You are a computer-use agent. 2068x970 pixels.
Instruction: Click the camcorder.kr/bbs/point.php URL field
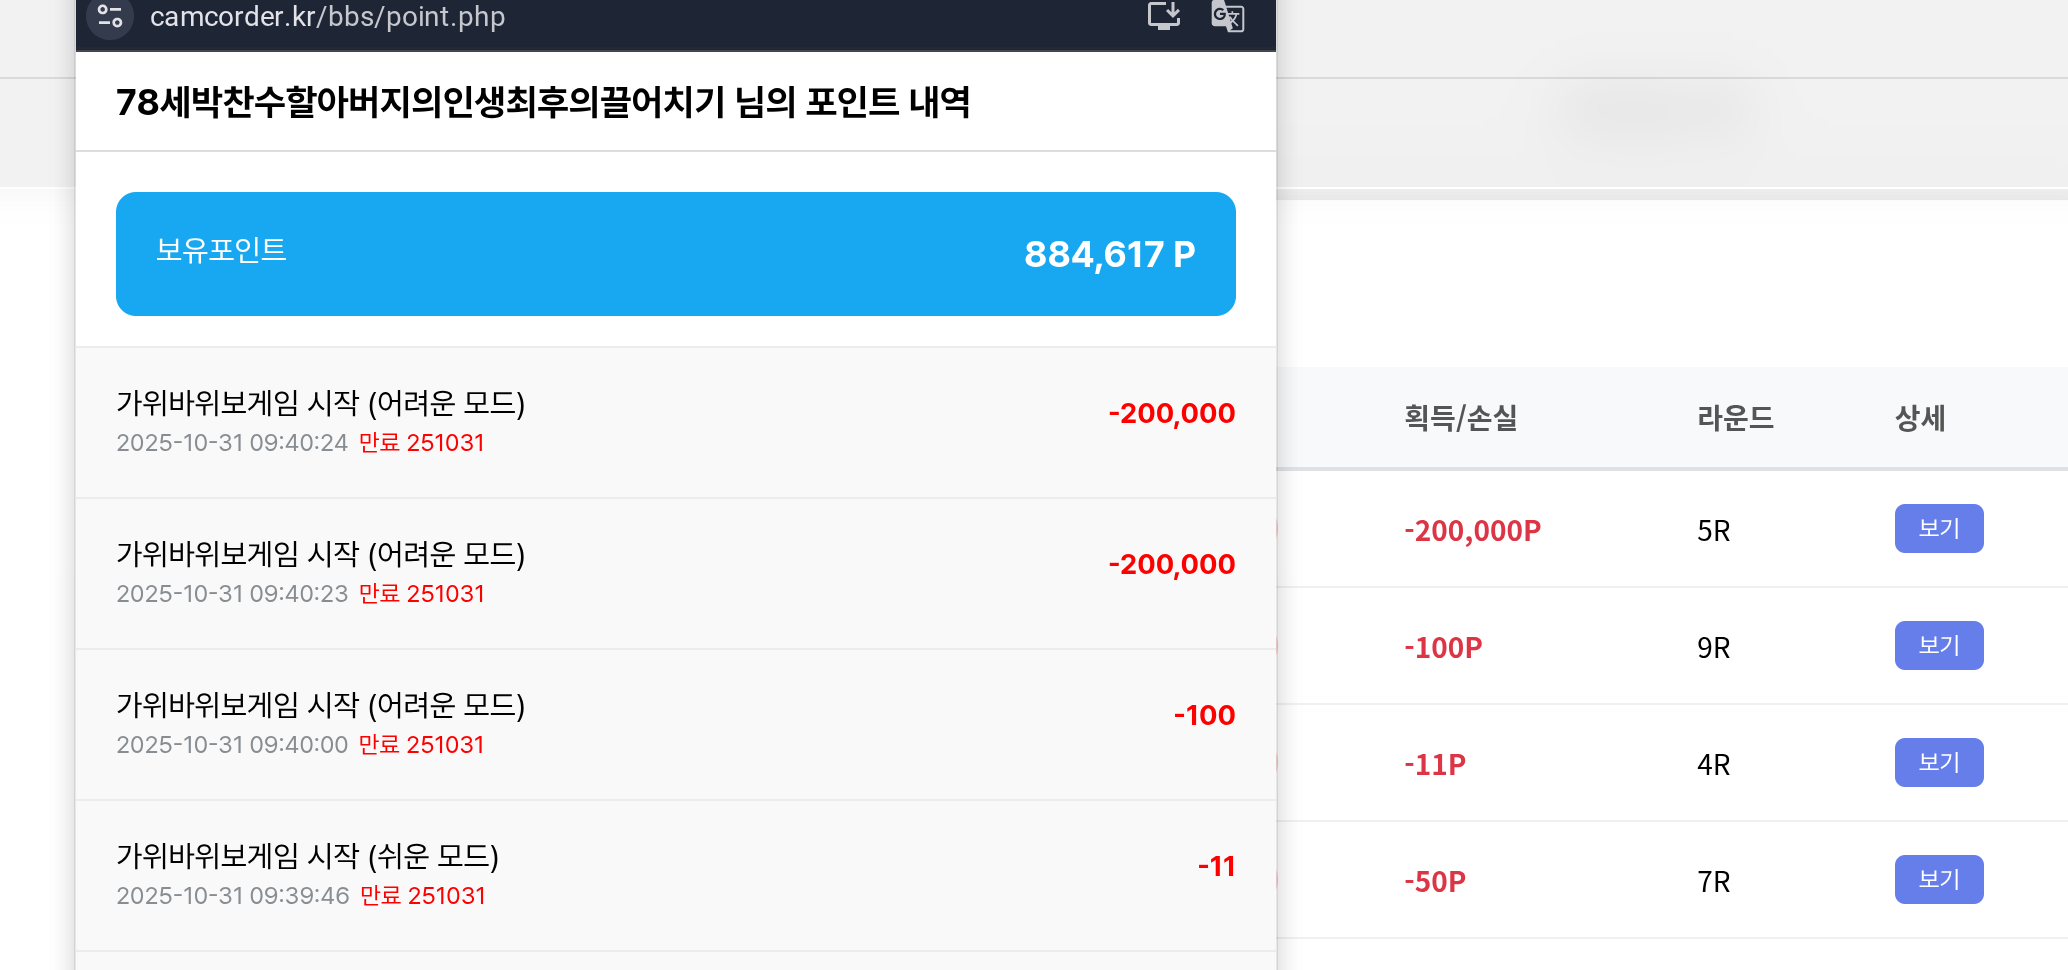327,17
